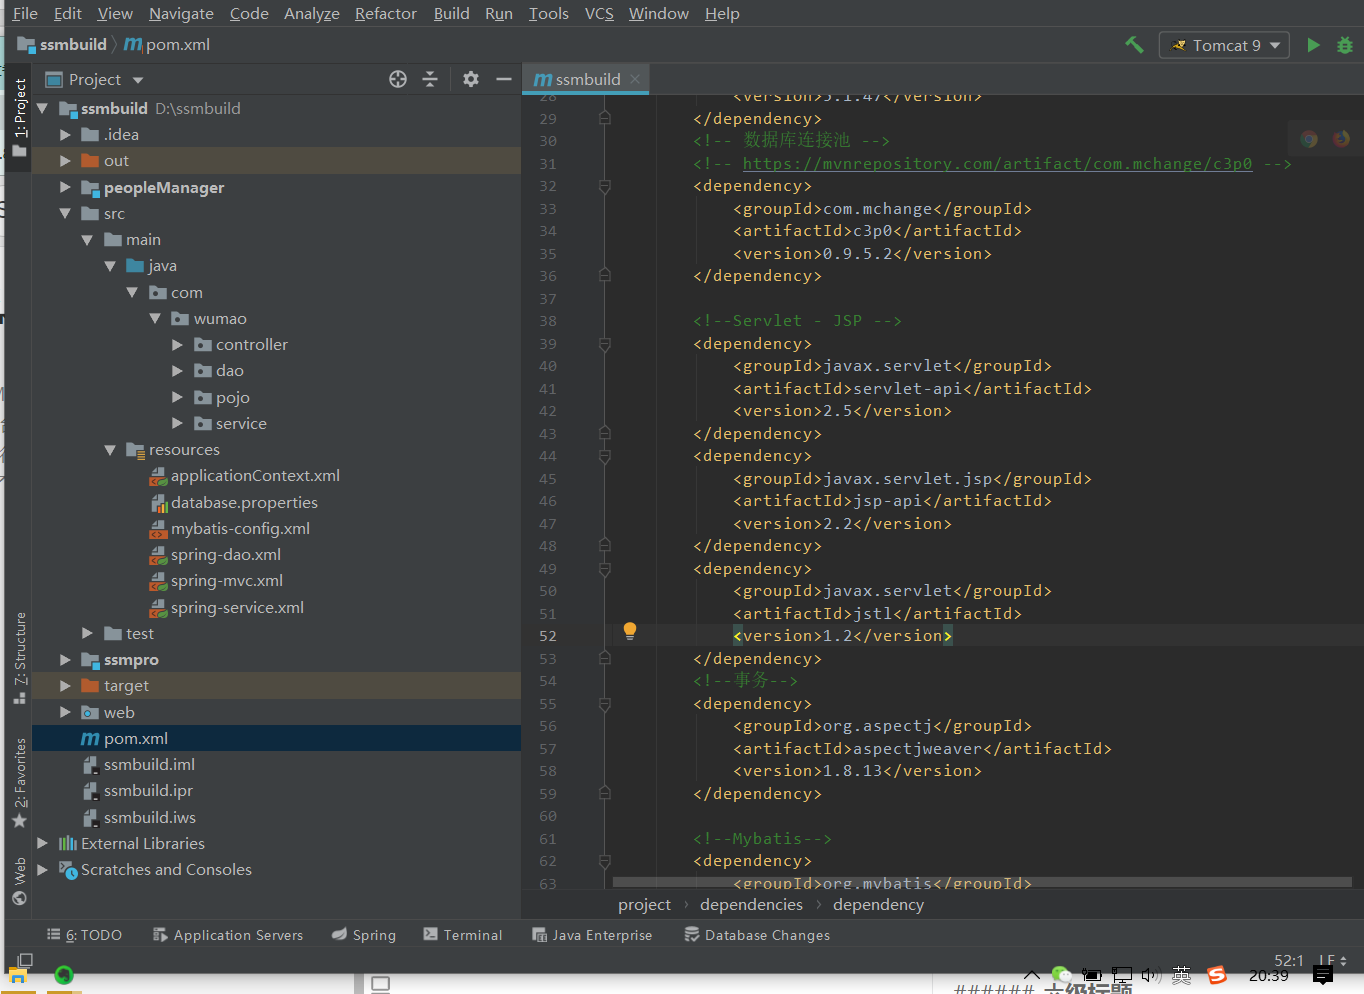1364x994 pixels.
Task: Toggle the 1: Project side tab
Action: click(19, 117)
